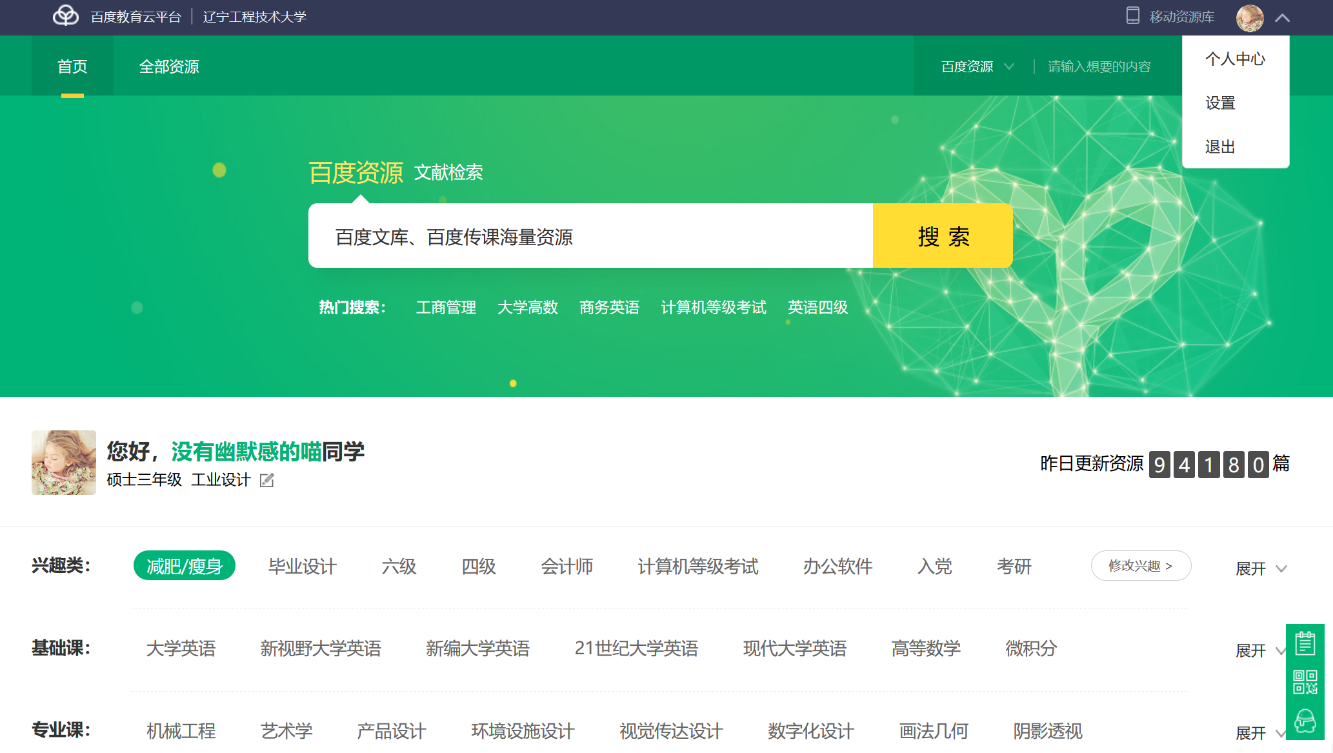
Task: Click the mobile resource library phone icon
Action: (x=1133, y=16)
